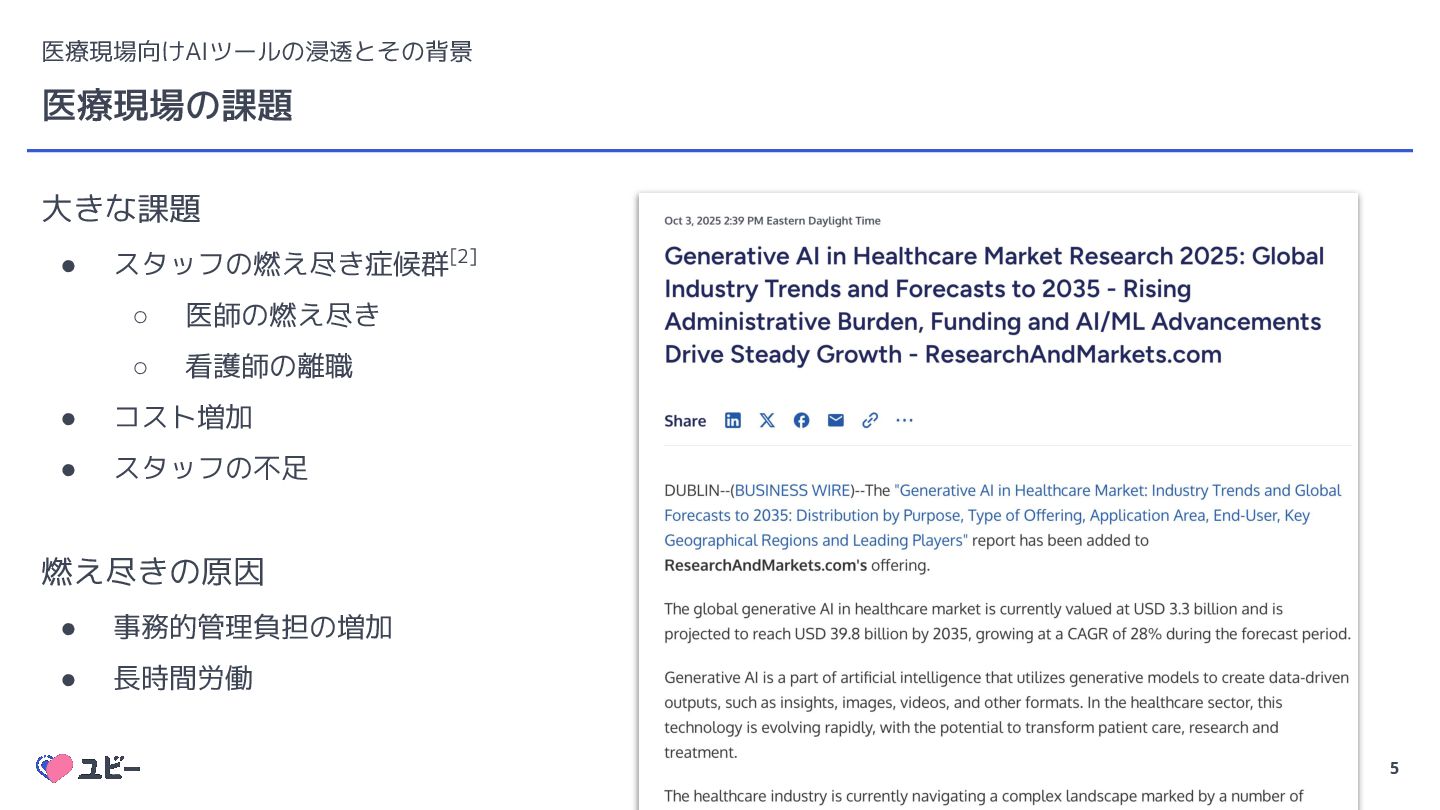Screen dimensions: 1440x810
Task: Click the bullet スタッフの燃え尽き症候群
Action: [281, 264]
